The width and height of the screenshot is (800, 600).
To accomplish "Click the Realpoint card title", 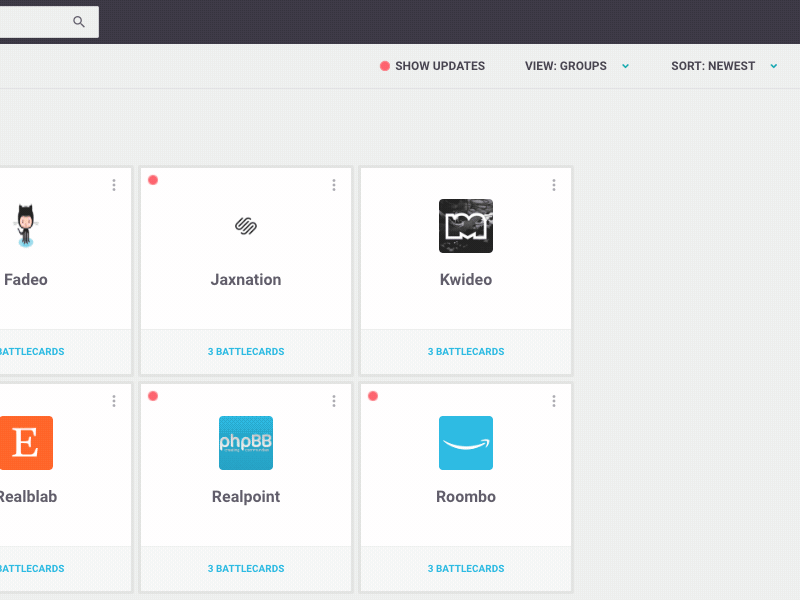I will (x=246, y=496).
